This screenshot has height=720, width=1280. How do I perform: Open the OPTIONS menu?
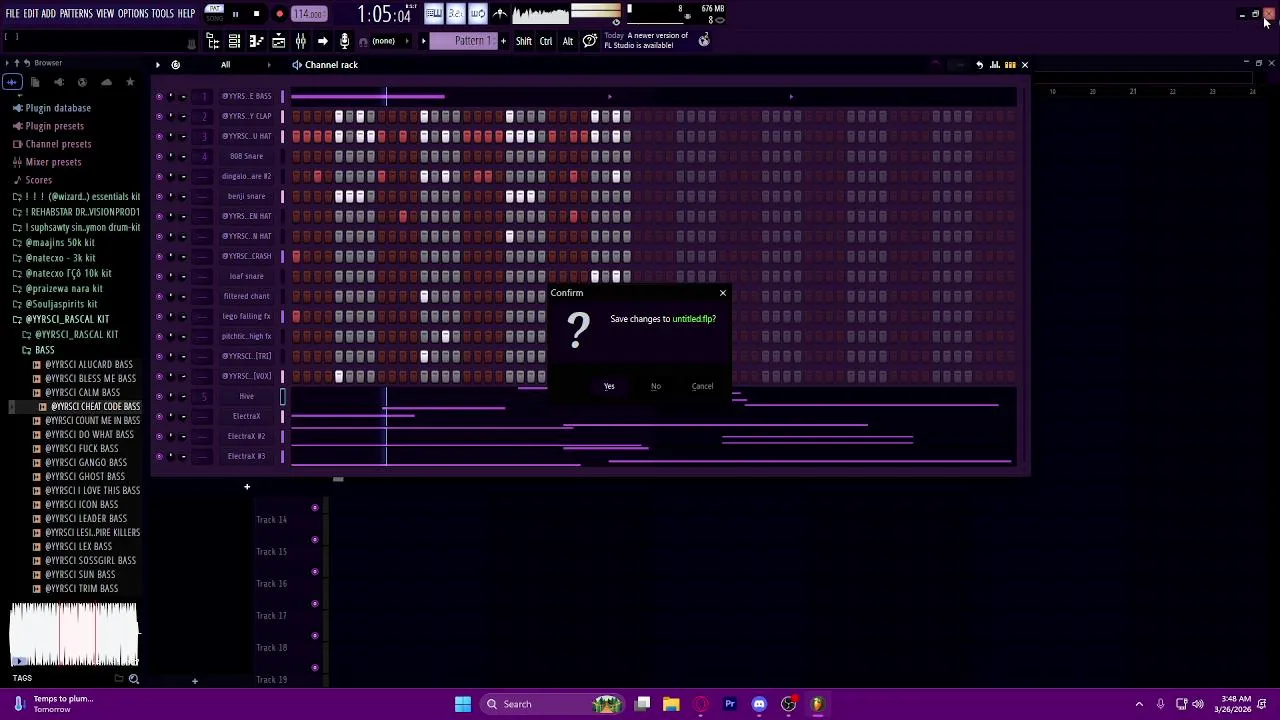pyautogui.click(x=133, y=13)
